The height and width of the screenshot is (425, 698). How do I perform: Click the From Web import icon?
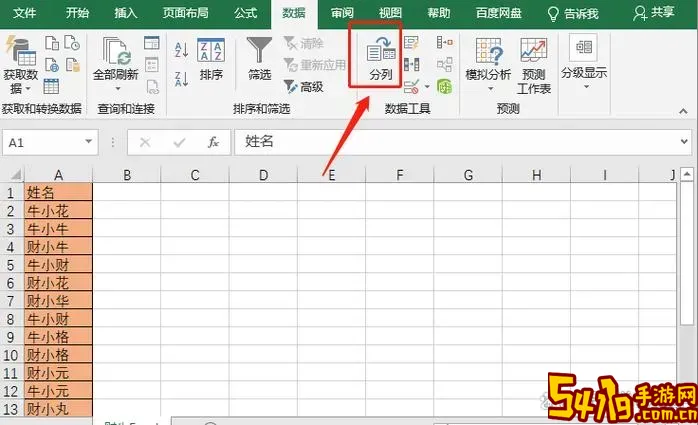click(x=52, y=65)
